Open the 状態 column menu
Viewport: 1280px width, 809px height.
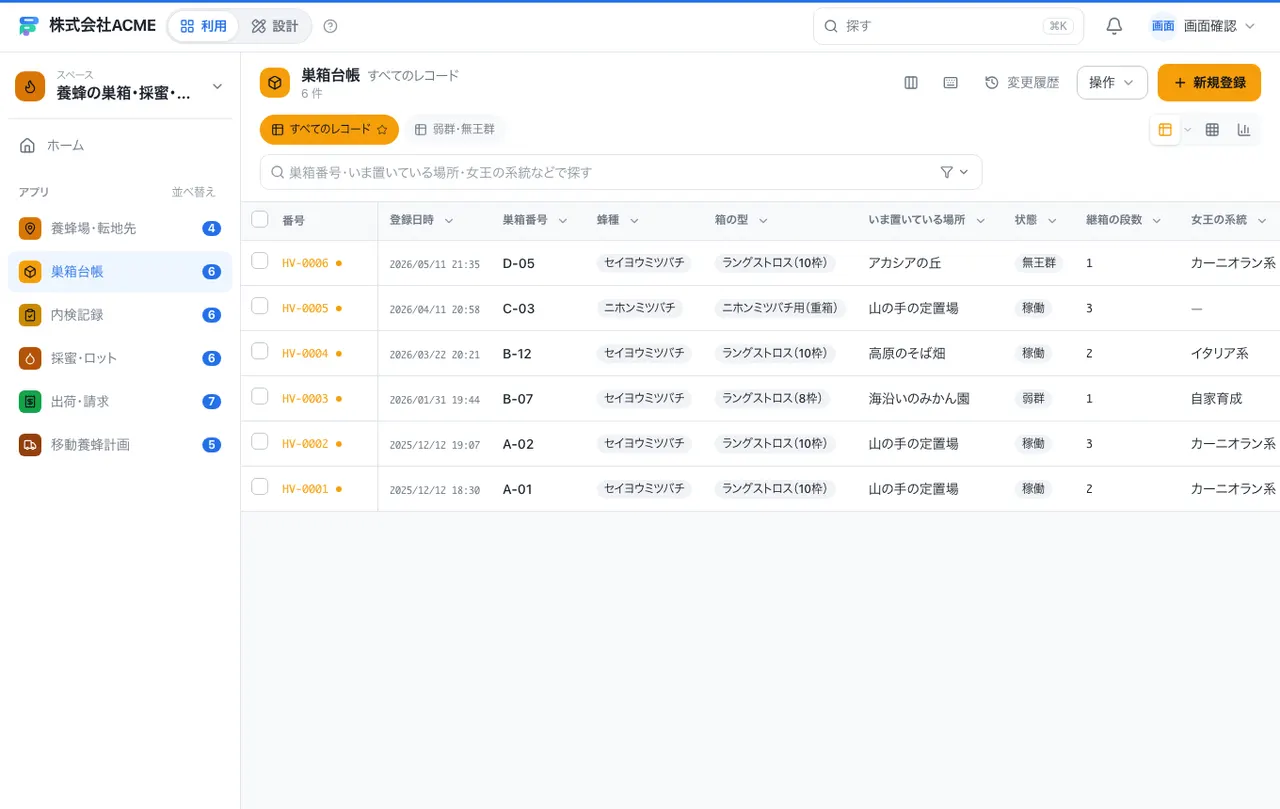(x=1051, y=220)
